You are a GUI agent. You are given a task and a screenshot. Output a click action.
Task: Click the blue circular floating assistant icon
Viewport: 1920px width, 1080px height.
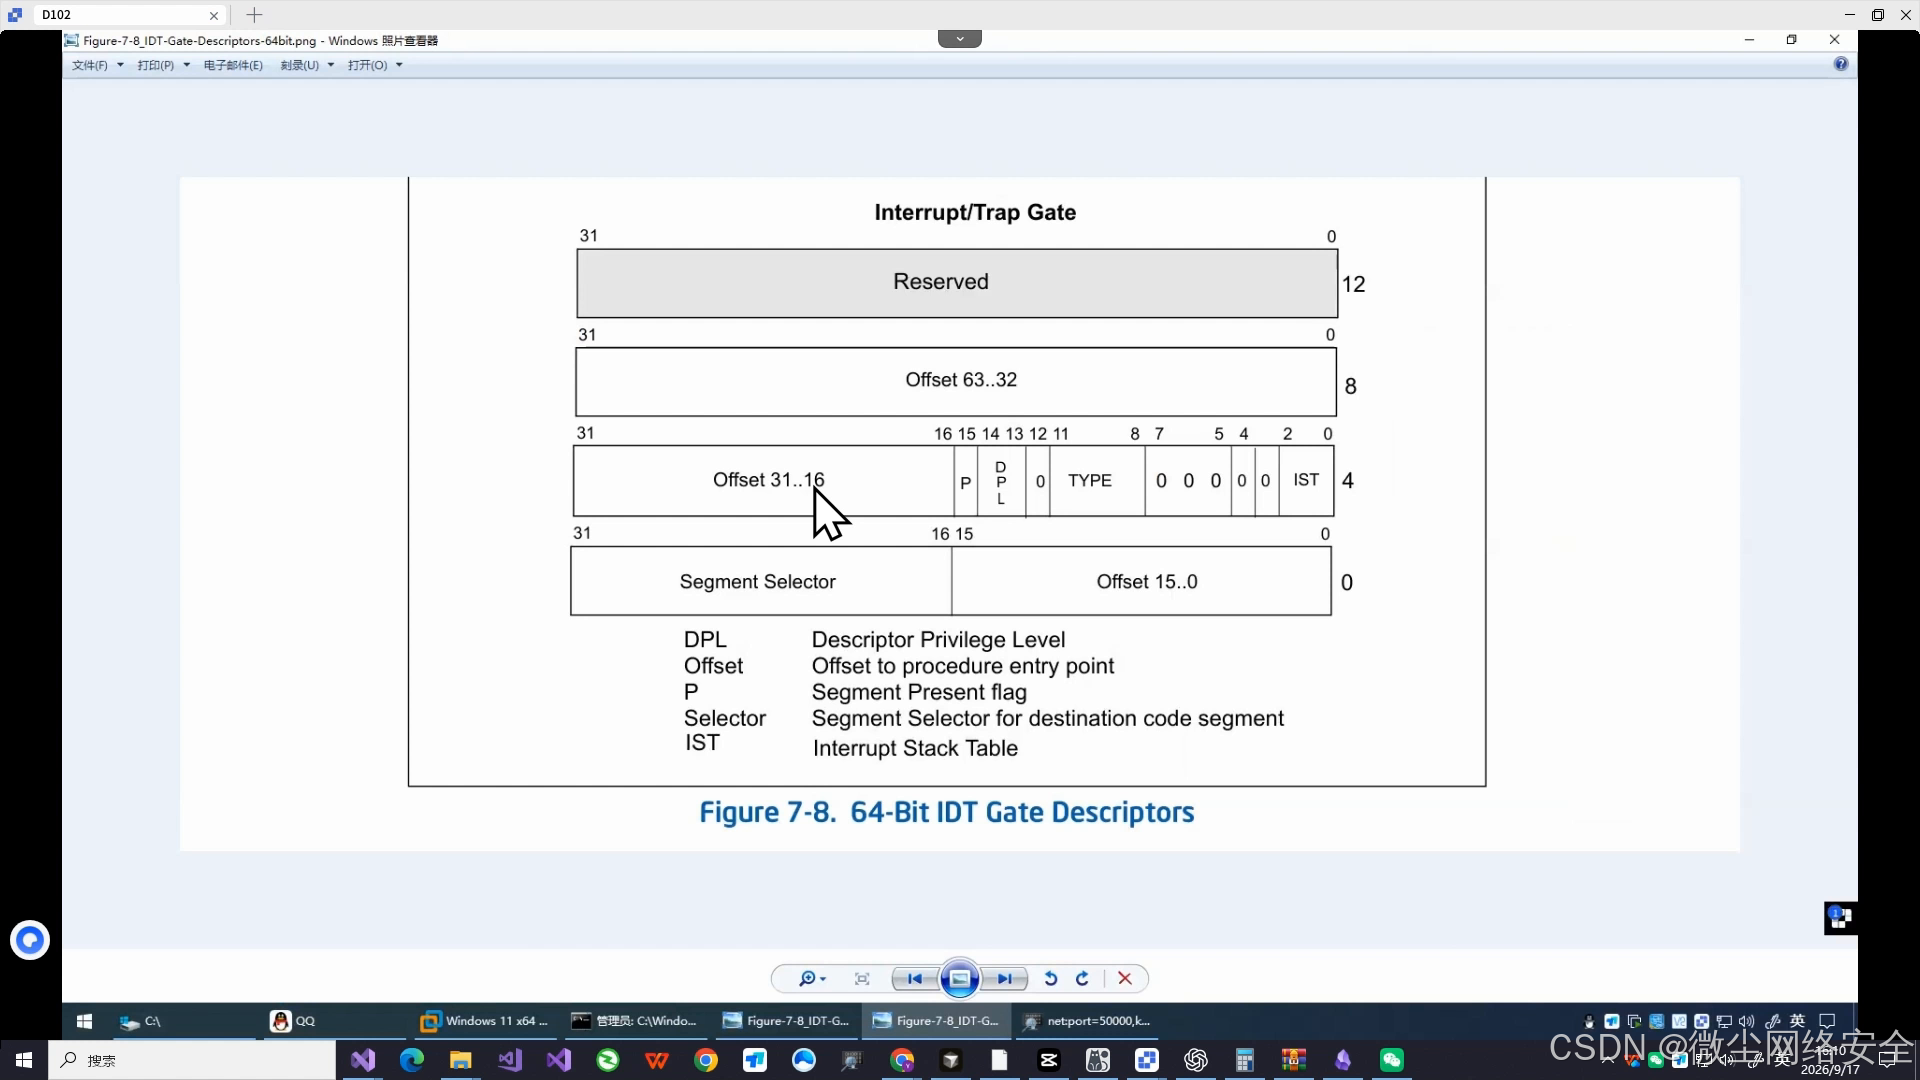30,940
